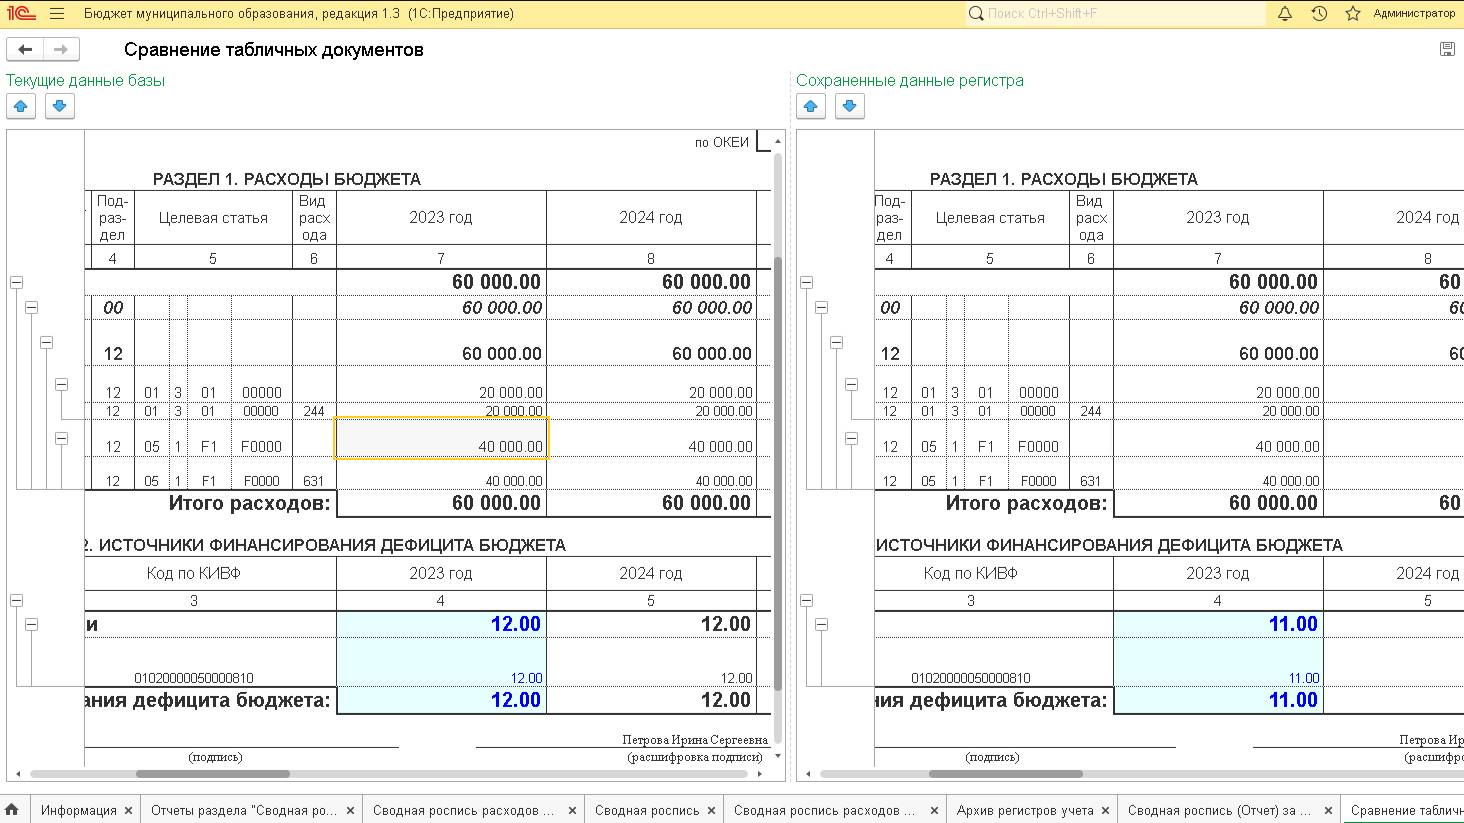Select РАЗДЕЛ 1. РАСХОДЫ БЮДЖЕТА title in current data pane
1464x823 pixels.
(287, 179)
